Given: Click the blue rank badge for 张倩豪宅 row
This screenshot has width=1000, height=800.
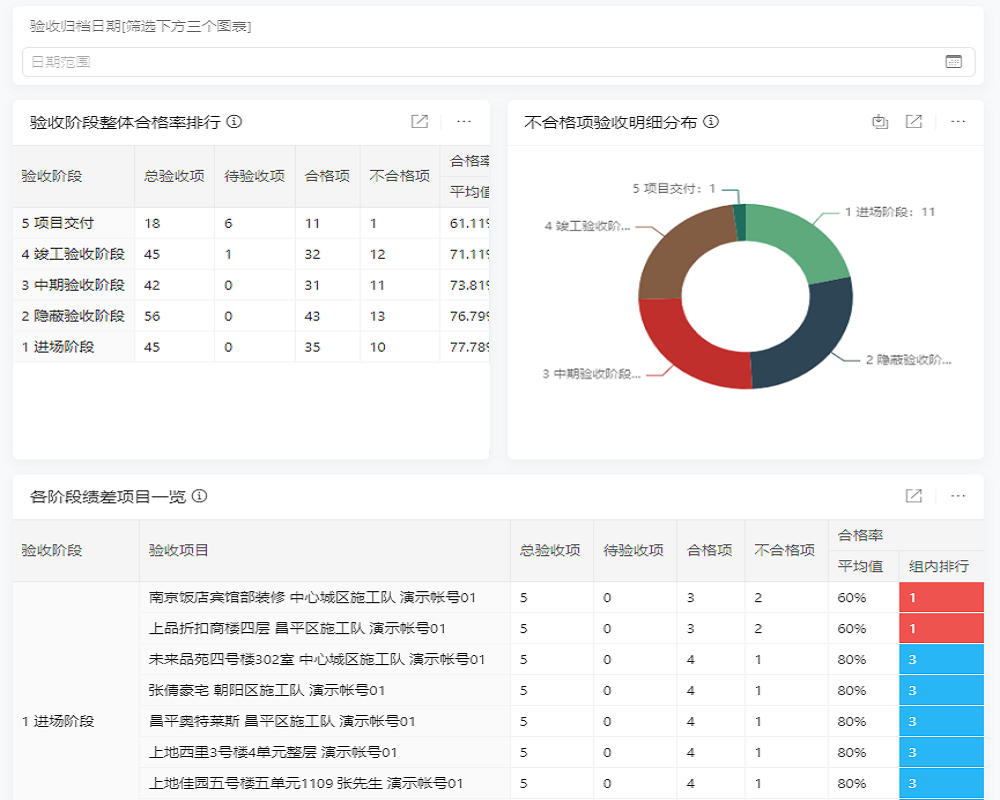Looking at the screenshot, I should (941, 689).
